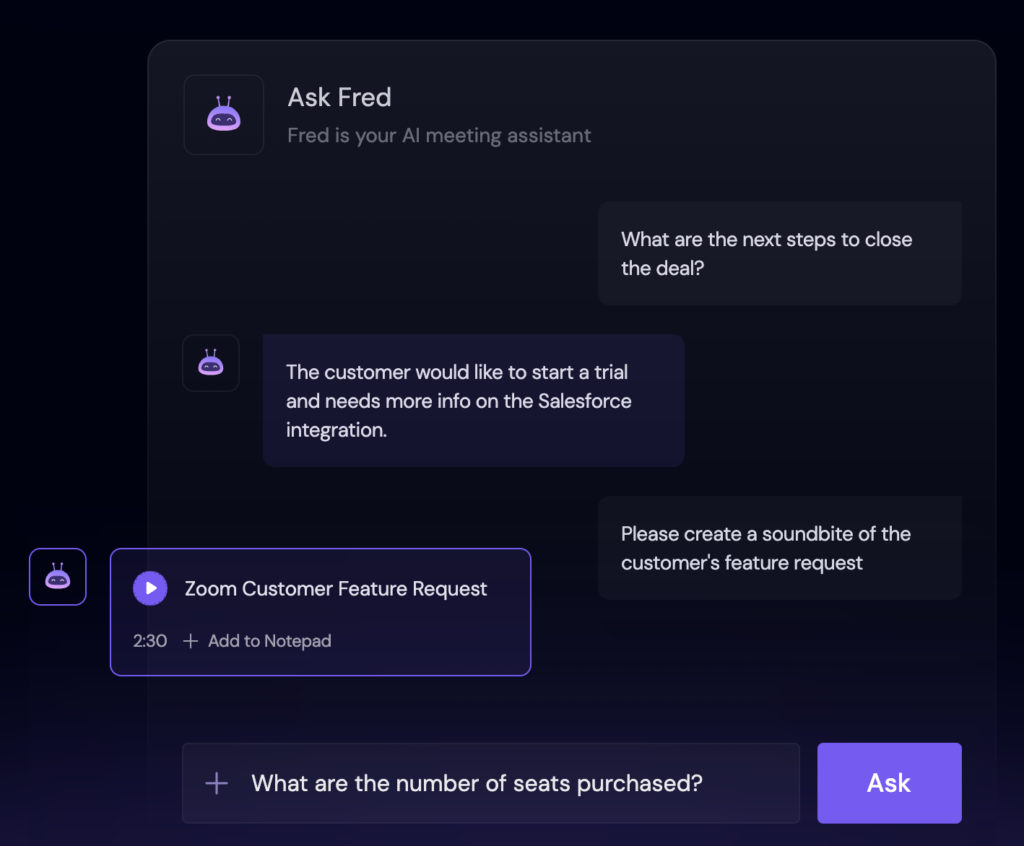Click the AI meeting assistant subtitle
Screen dimensions: 1024x846
[438, 135]
